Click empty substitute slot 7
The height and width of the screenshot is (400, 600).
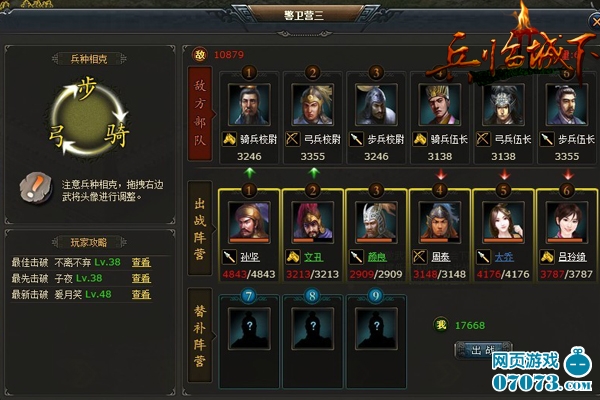249,329
